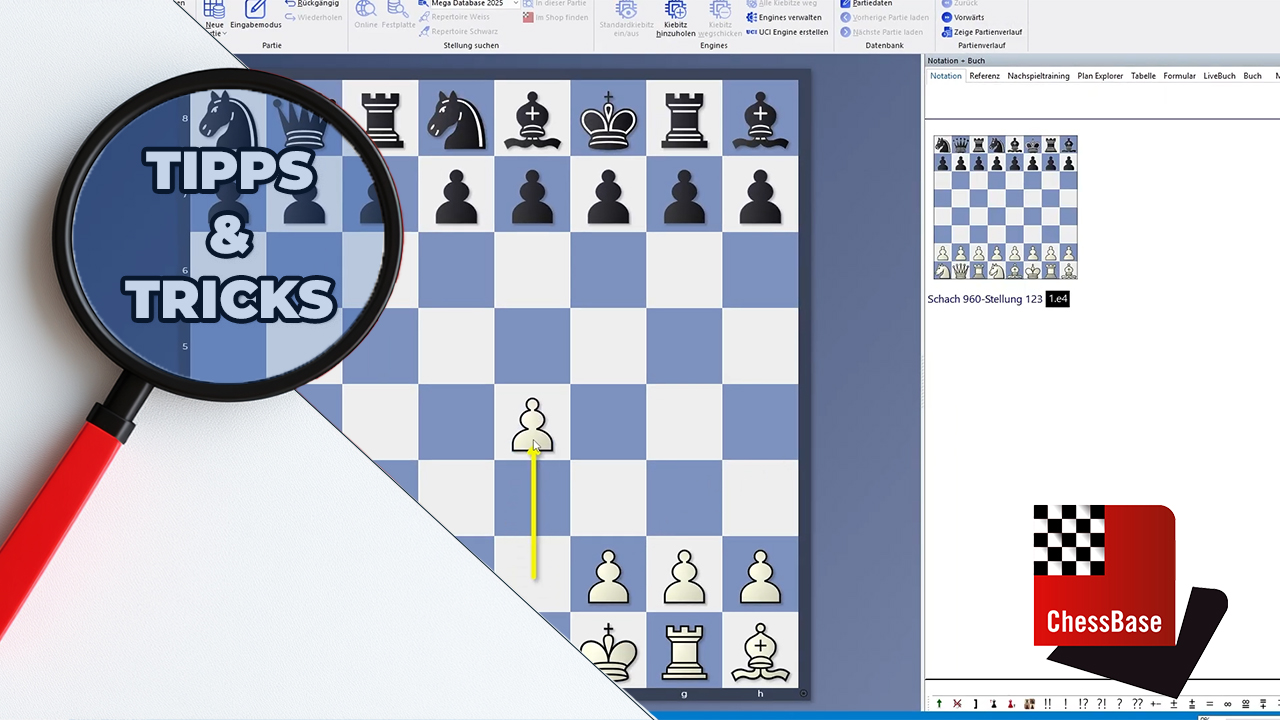Click the black king on f8
Viewport: 1280px width, 720px height.
tap(609, 120)
